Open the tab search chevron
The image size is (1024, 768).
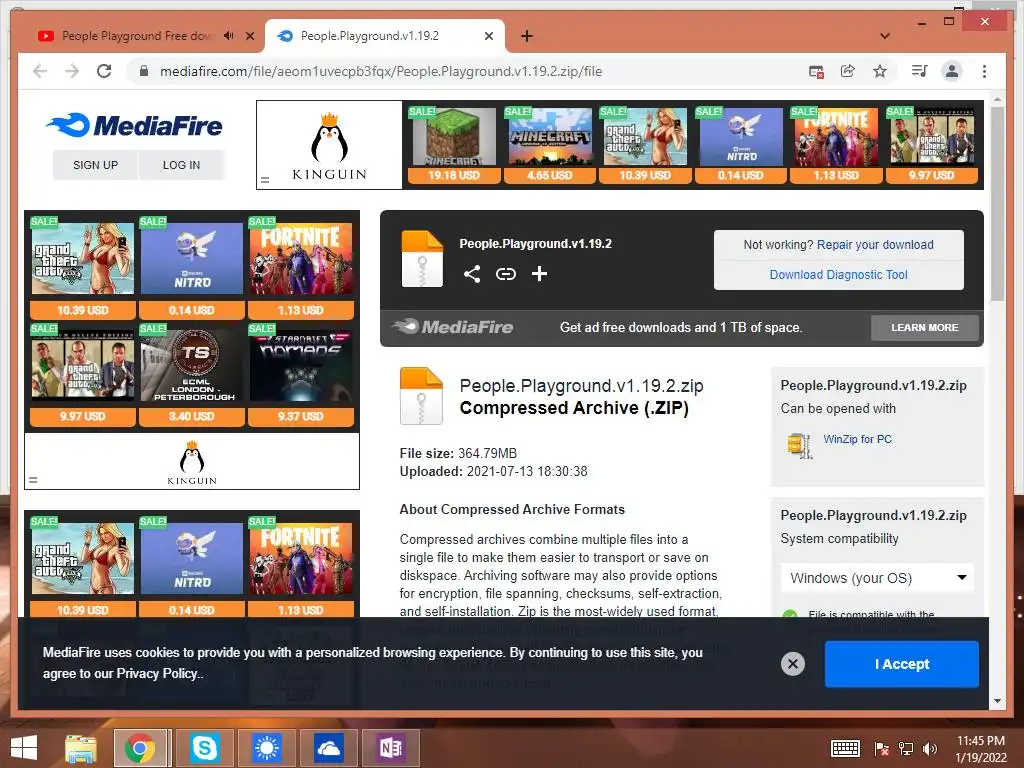pos(885,36)
